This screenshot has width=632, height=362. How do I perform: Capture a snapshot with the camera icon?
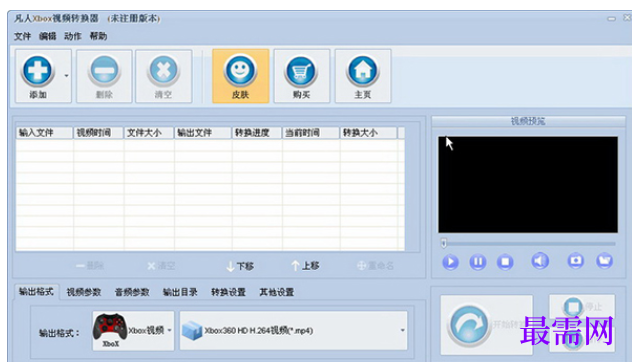(576, 261)
